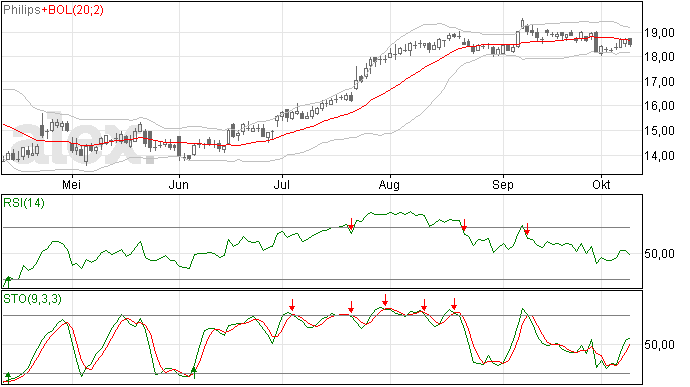Click the 15,00 price axis value
Viewport: 690px width, 387px height.
click(x=659, y=131)
